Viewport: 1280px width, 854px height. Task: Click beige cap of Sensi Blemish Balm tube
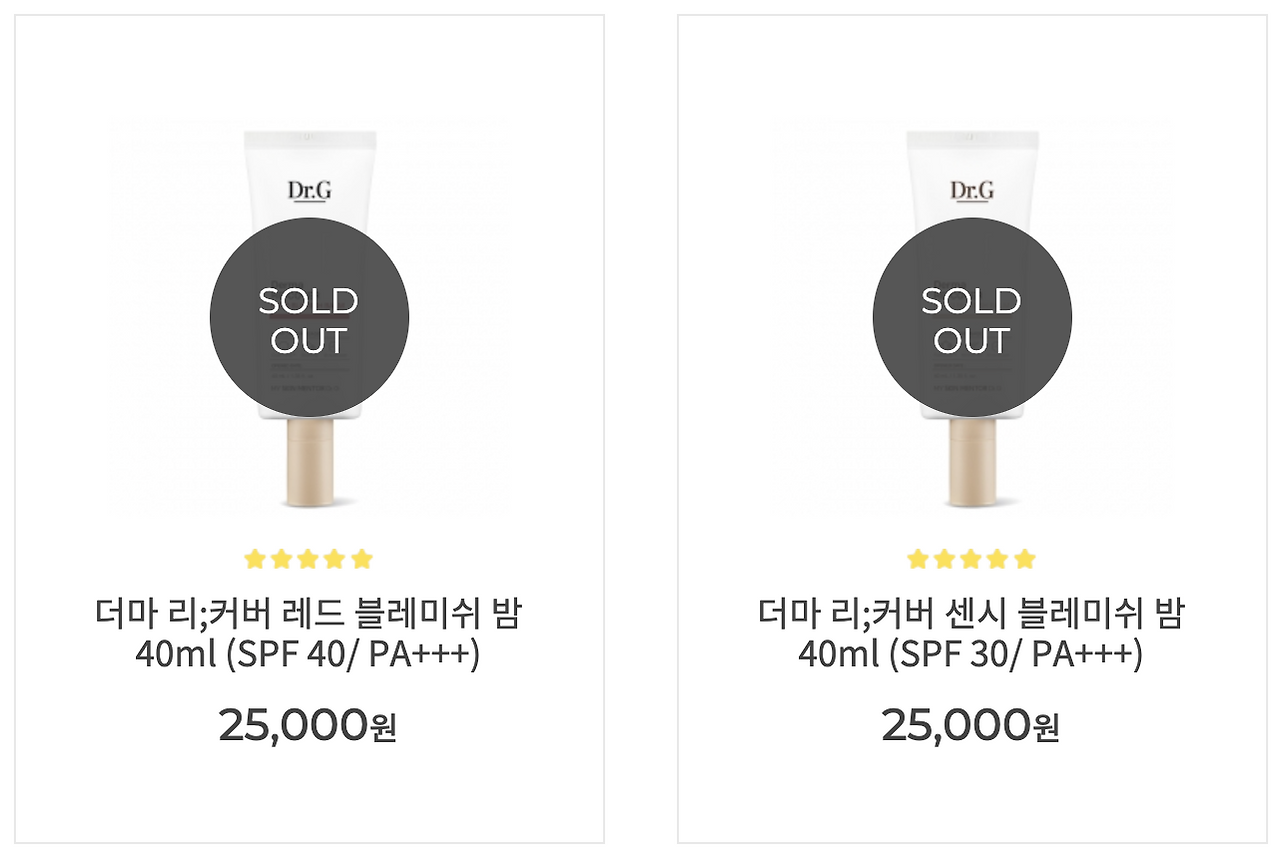[x=972, y=462]
